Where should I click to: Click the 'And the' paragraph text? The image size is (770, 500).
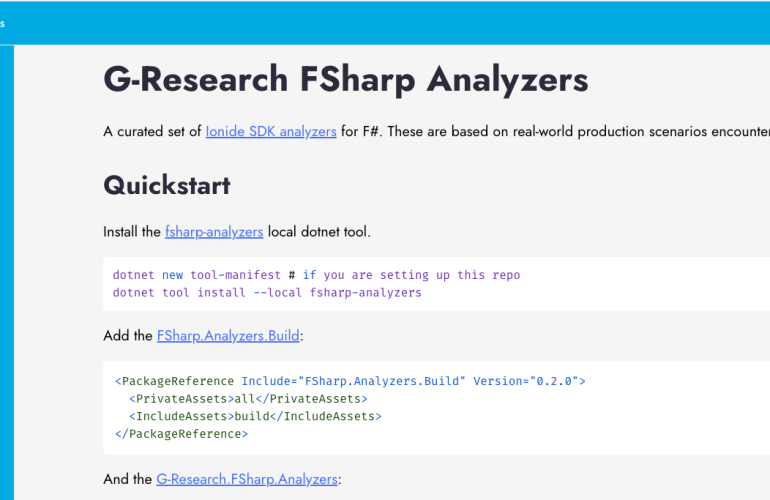click(x=128, y=479)
